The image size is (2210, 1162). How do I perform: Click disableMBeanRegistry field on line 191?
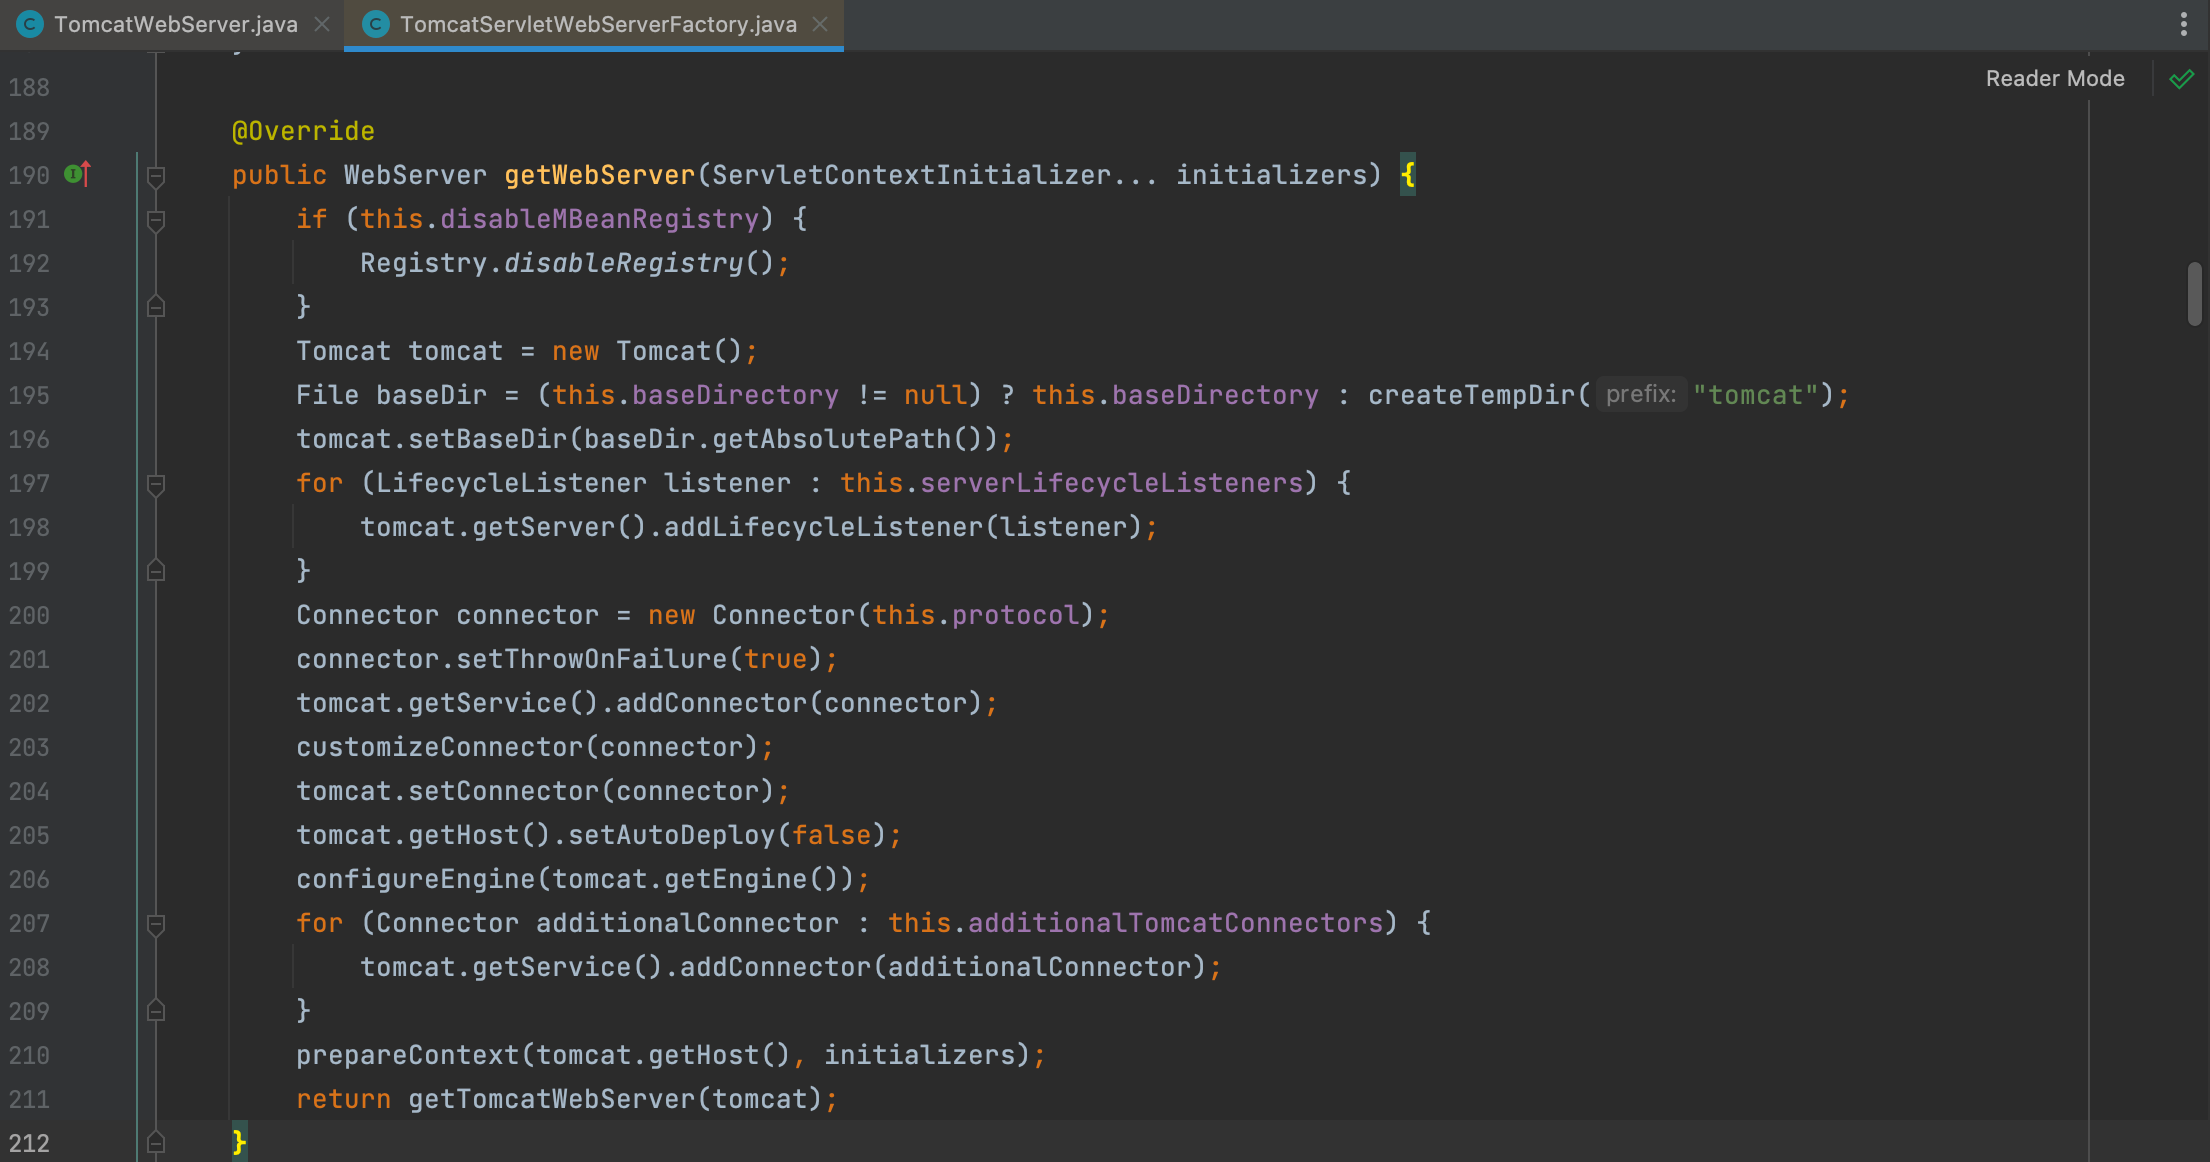[600, 219]
